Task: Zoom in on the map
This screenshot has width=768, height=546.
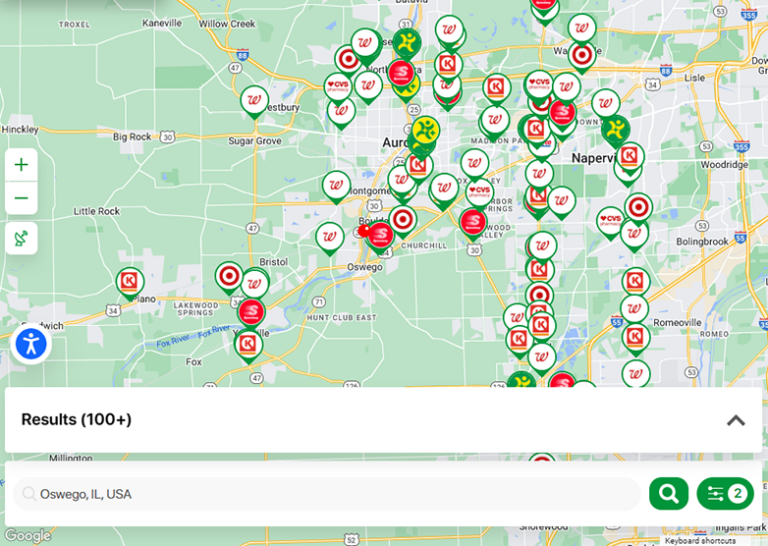Action: tap(21, 165)
